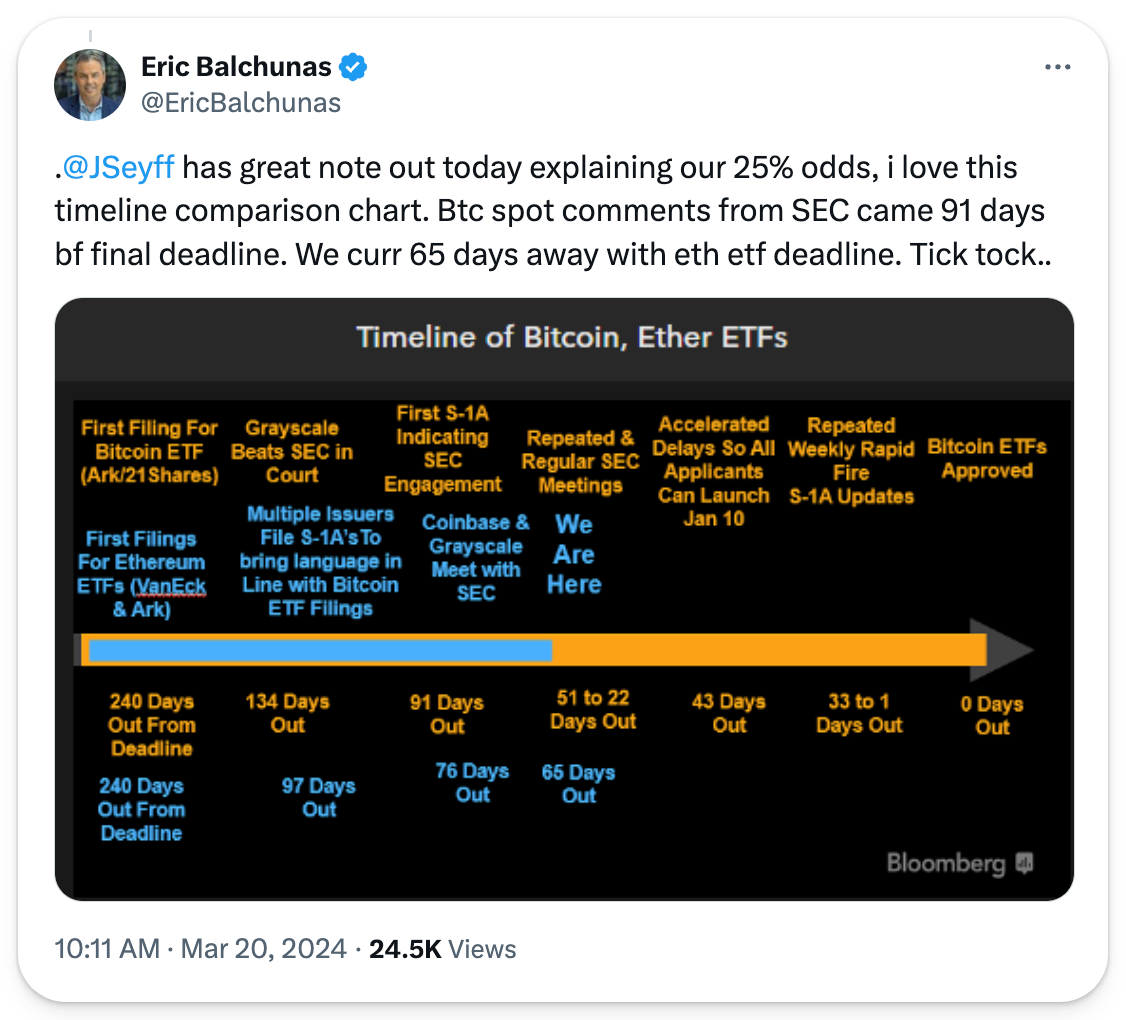
Task: Click the '65 Days Out' label
Action: tap(578, 783)
